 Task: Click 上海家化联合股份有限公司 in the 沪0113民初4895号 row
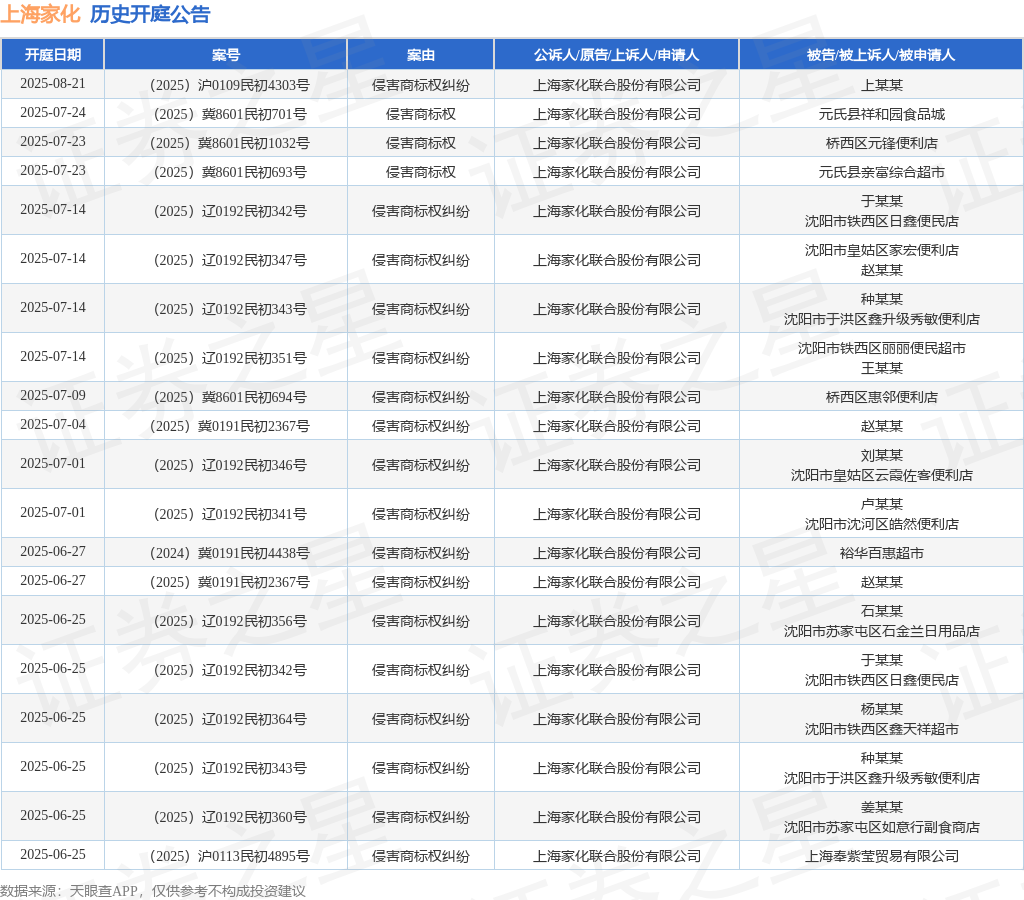point(616,856)
